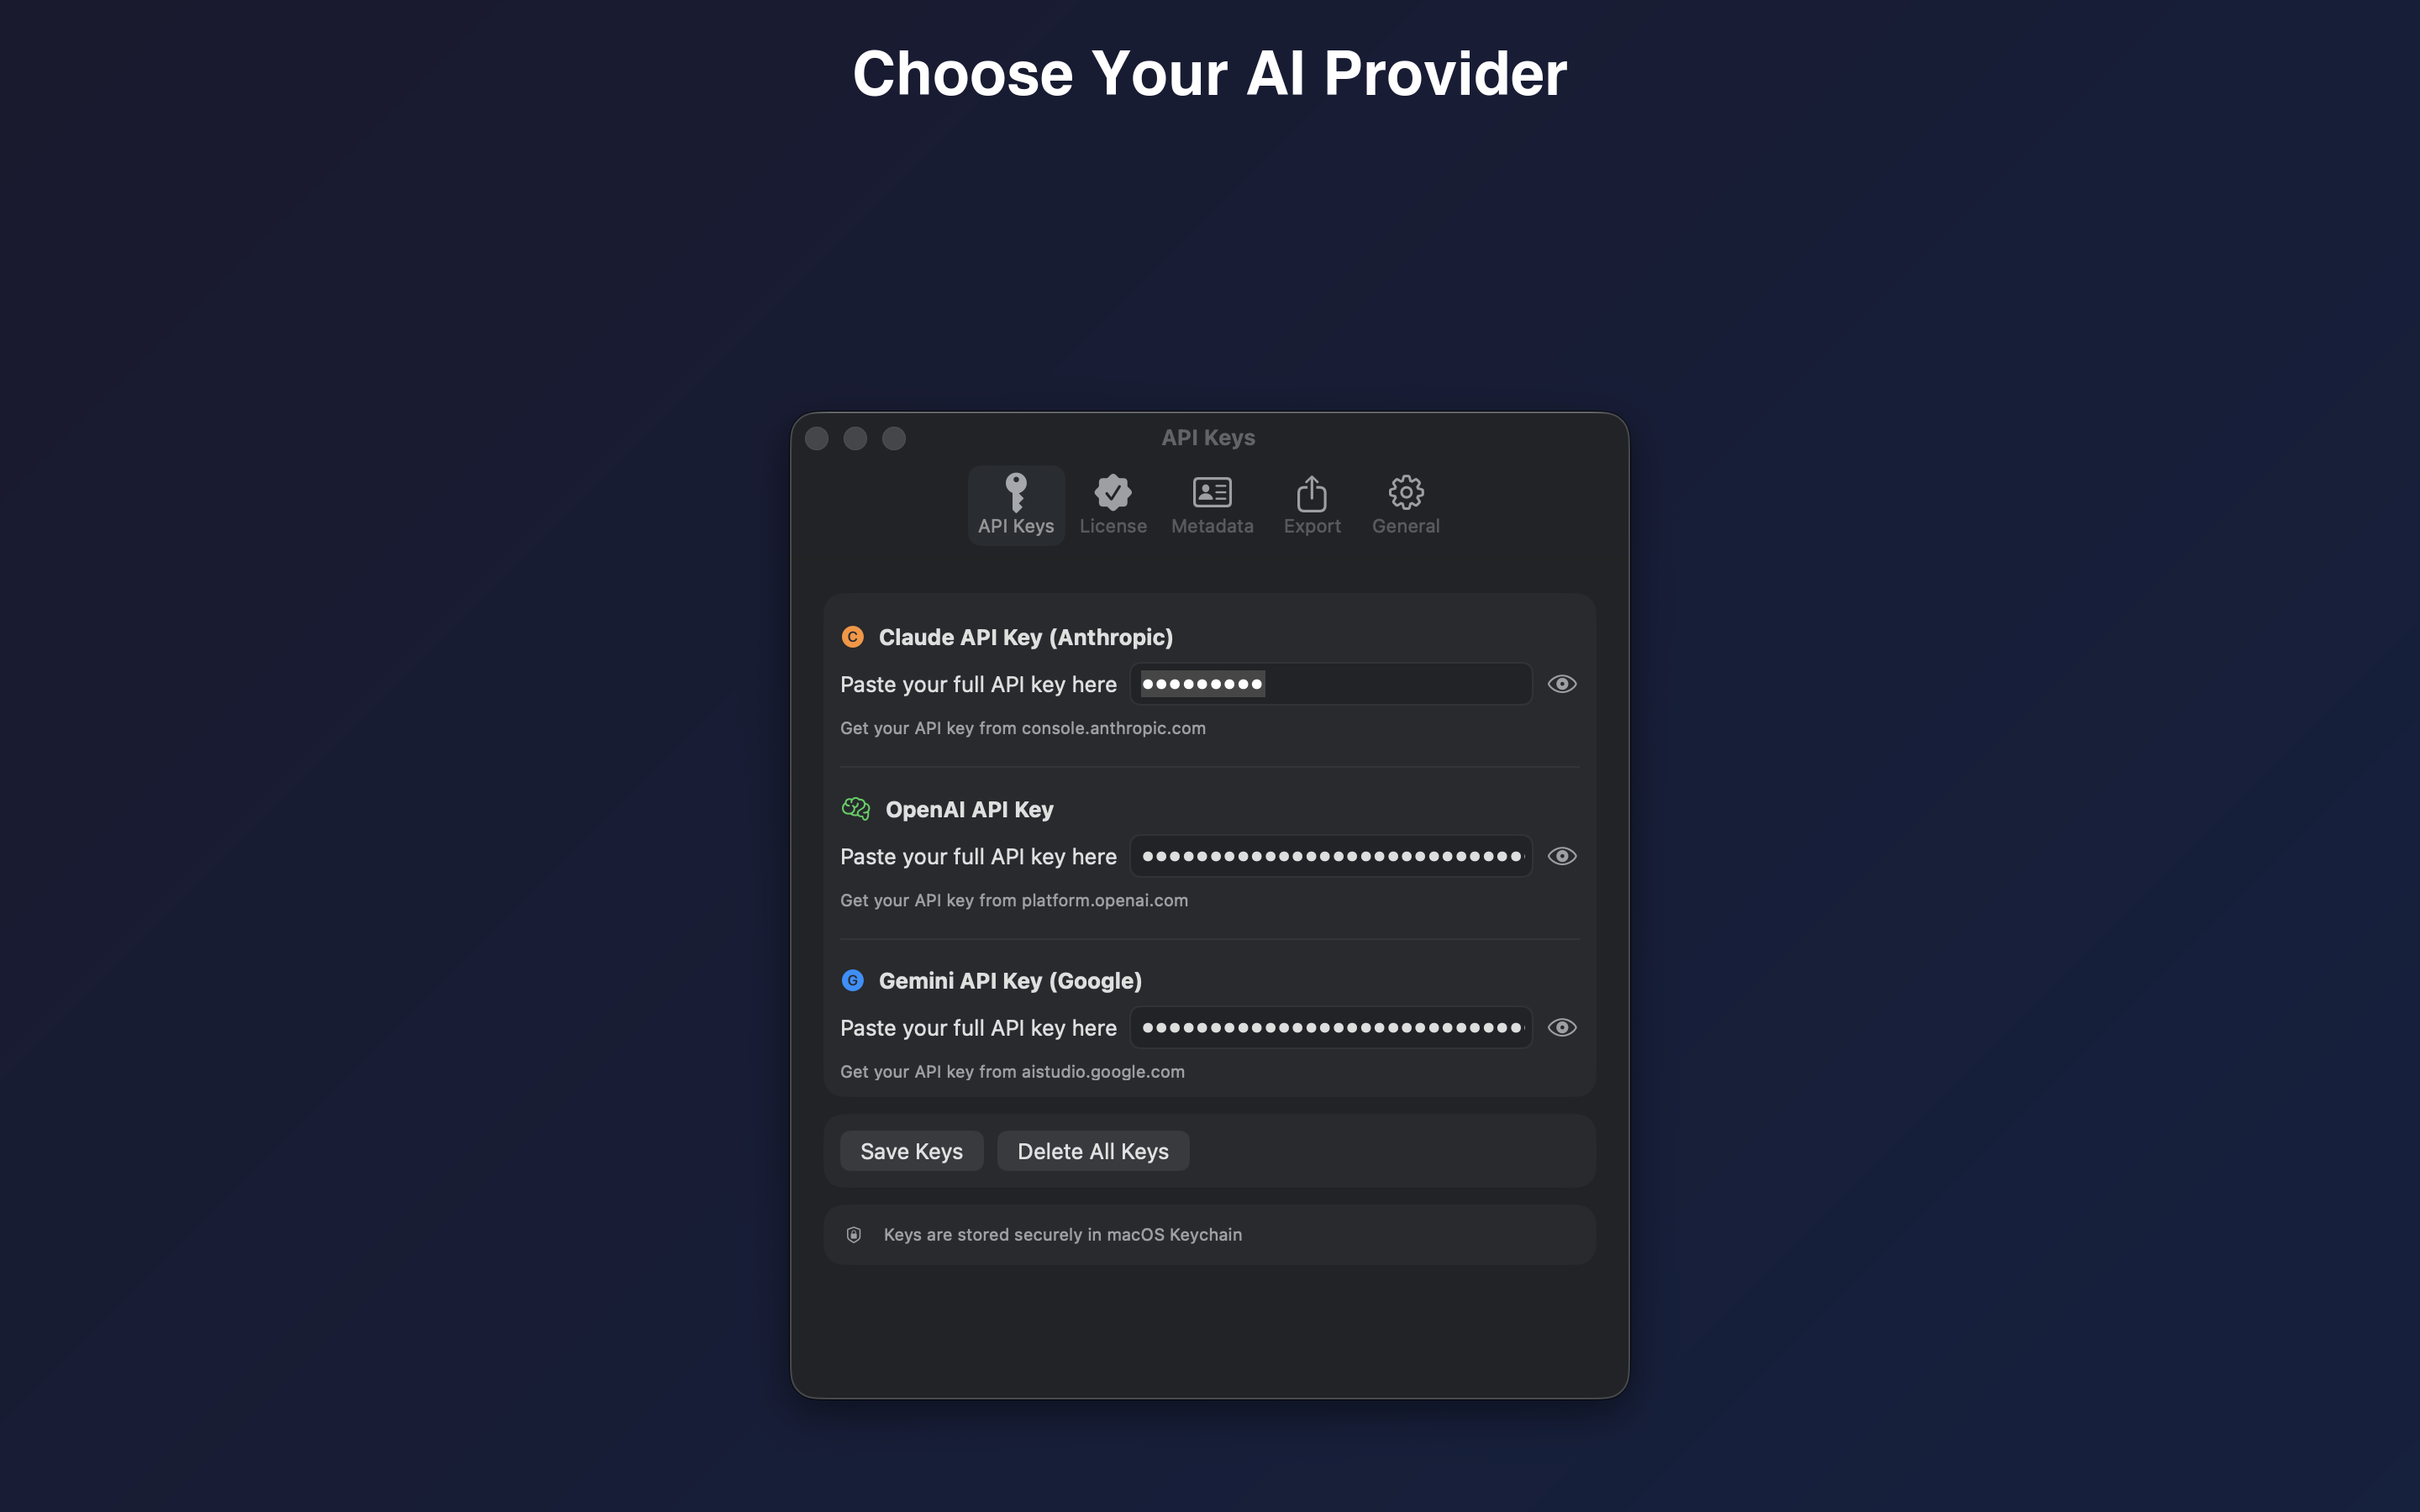Viewport: 2420px width, 1512px height.
Task: Focus the OpenAI API key input field
Action: pos(1331,856)
